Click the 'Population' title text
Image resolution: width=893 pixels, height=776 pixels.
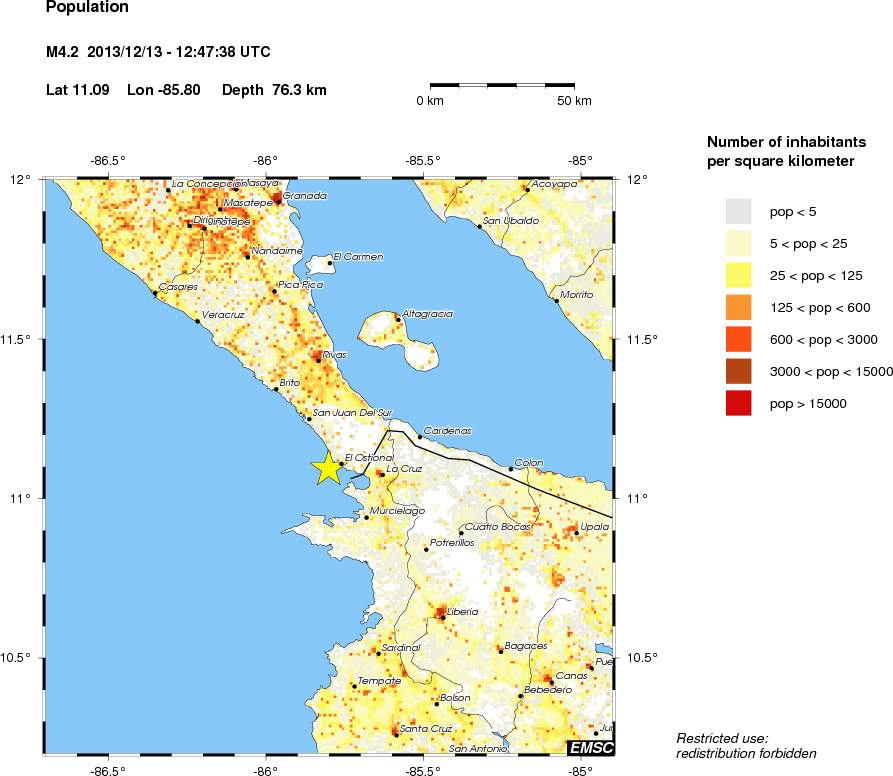click(87, 7)
